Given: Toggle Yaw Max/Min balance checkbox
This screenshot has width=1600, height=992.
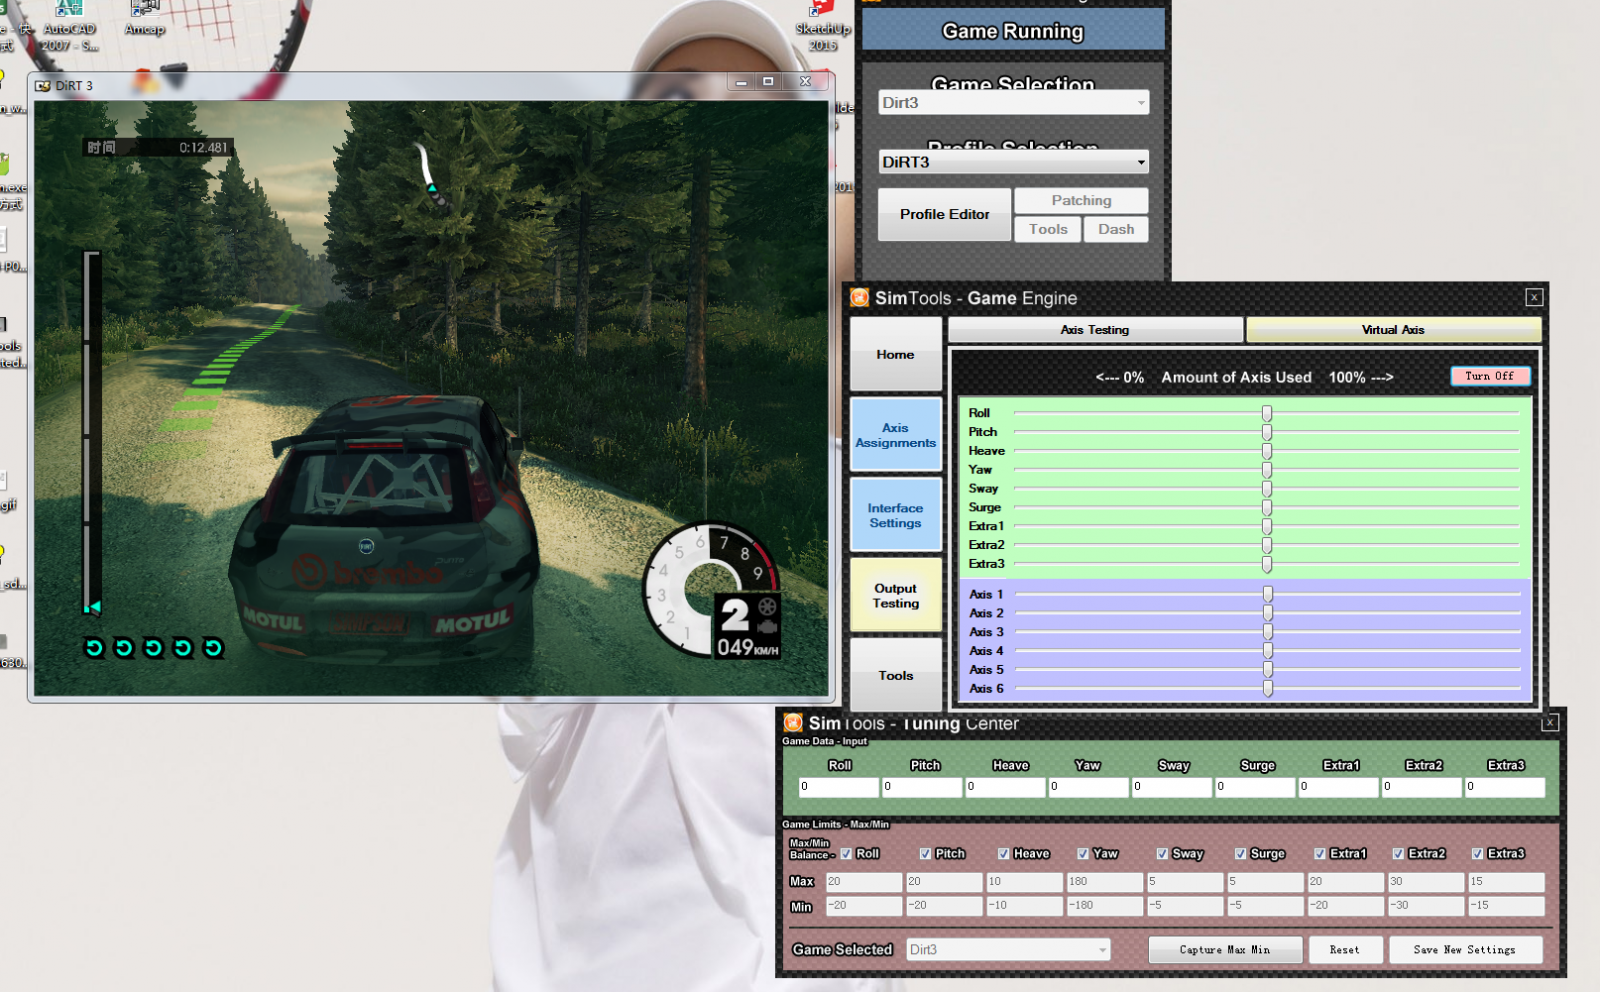Looking at the screenshot, I should coord(1083,854).
